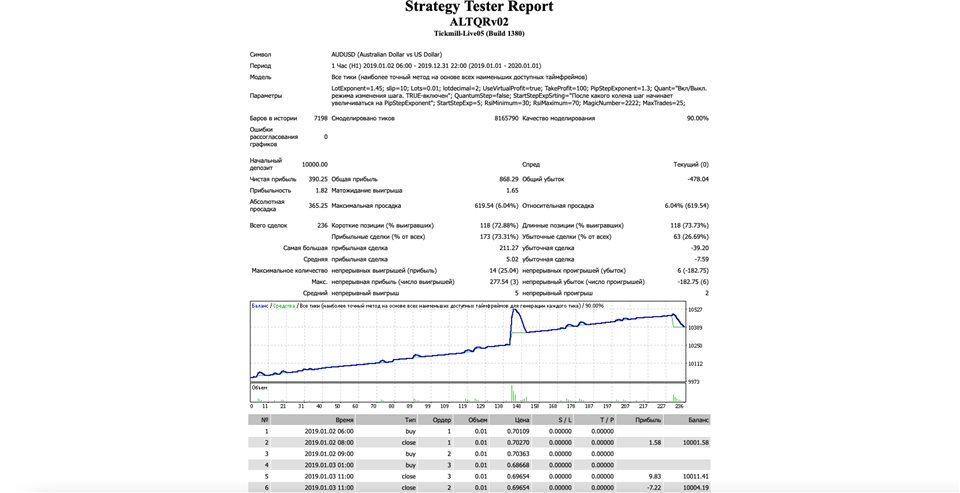Select profit factor value '1.82'

[322, 190]
